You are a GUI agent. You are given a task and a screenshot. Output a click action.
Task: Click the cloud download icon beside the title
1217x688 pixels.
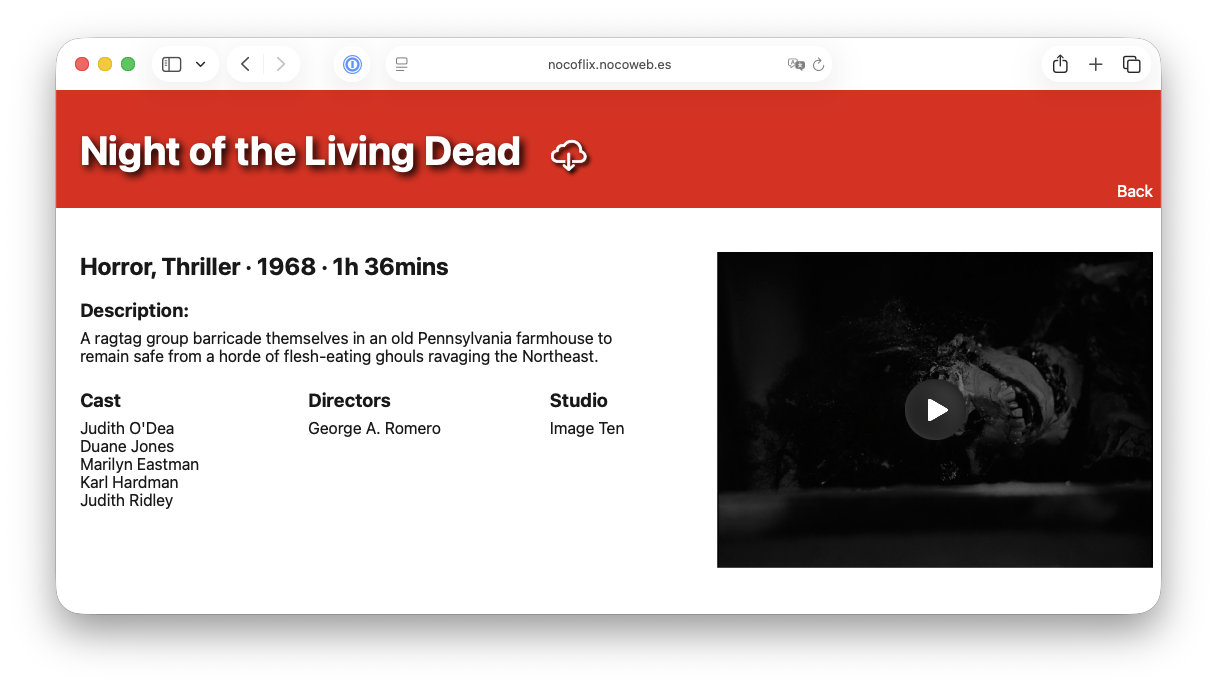(x=569, y=155)
